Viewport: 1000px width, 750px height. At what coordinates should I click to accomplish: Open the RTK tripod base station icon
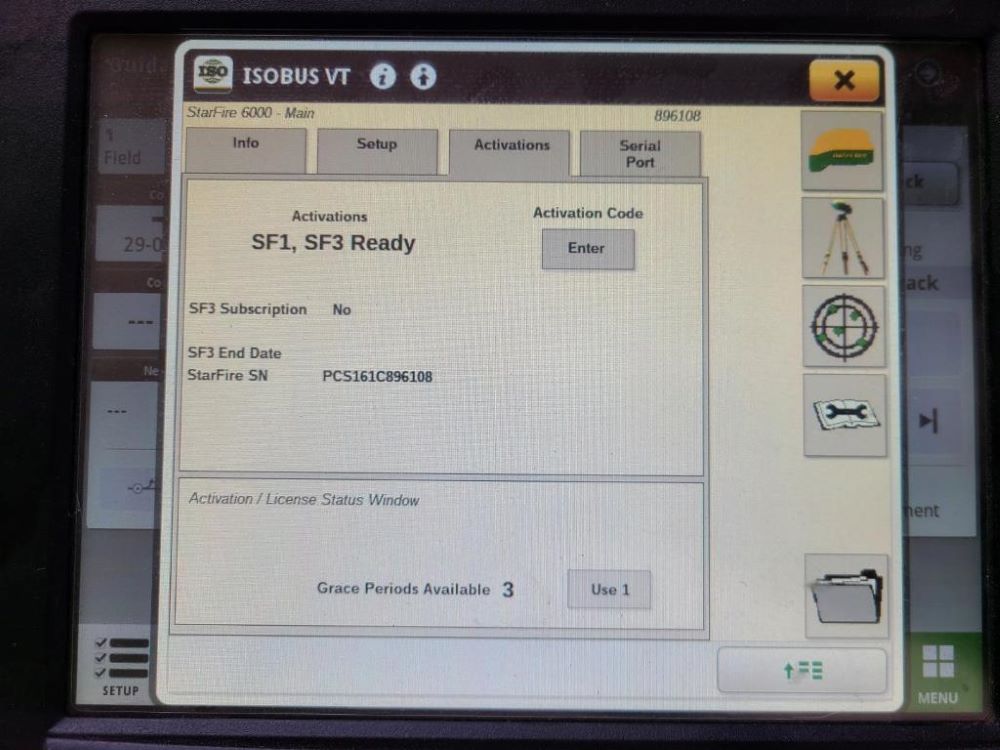click(843, 239)
